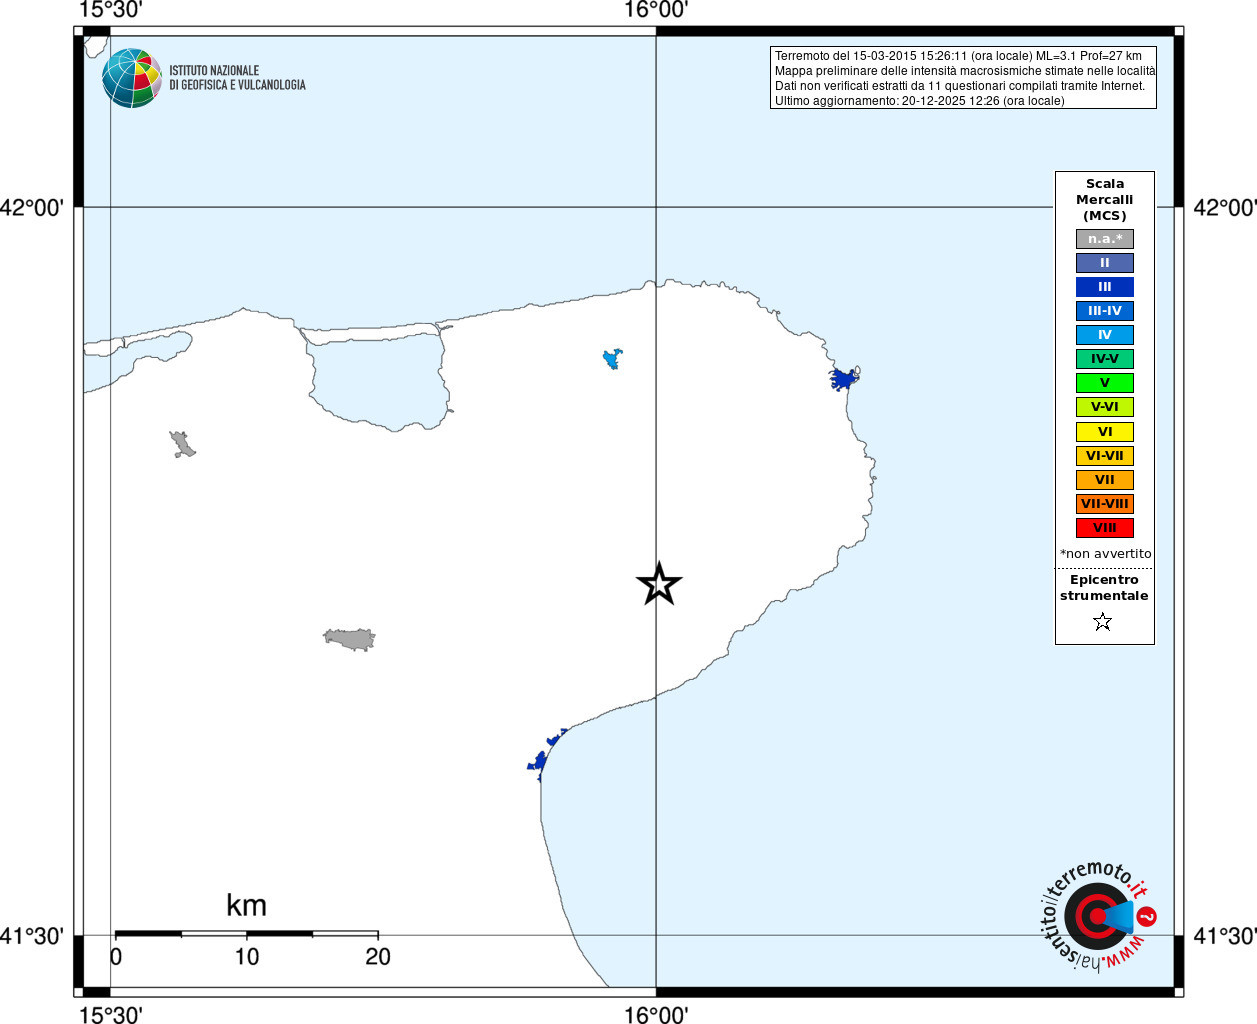Click the haisentitoilterremoto.it target logo

coord(1098,915)
